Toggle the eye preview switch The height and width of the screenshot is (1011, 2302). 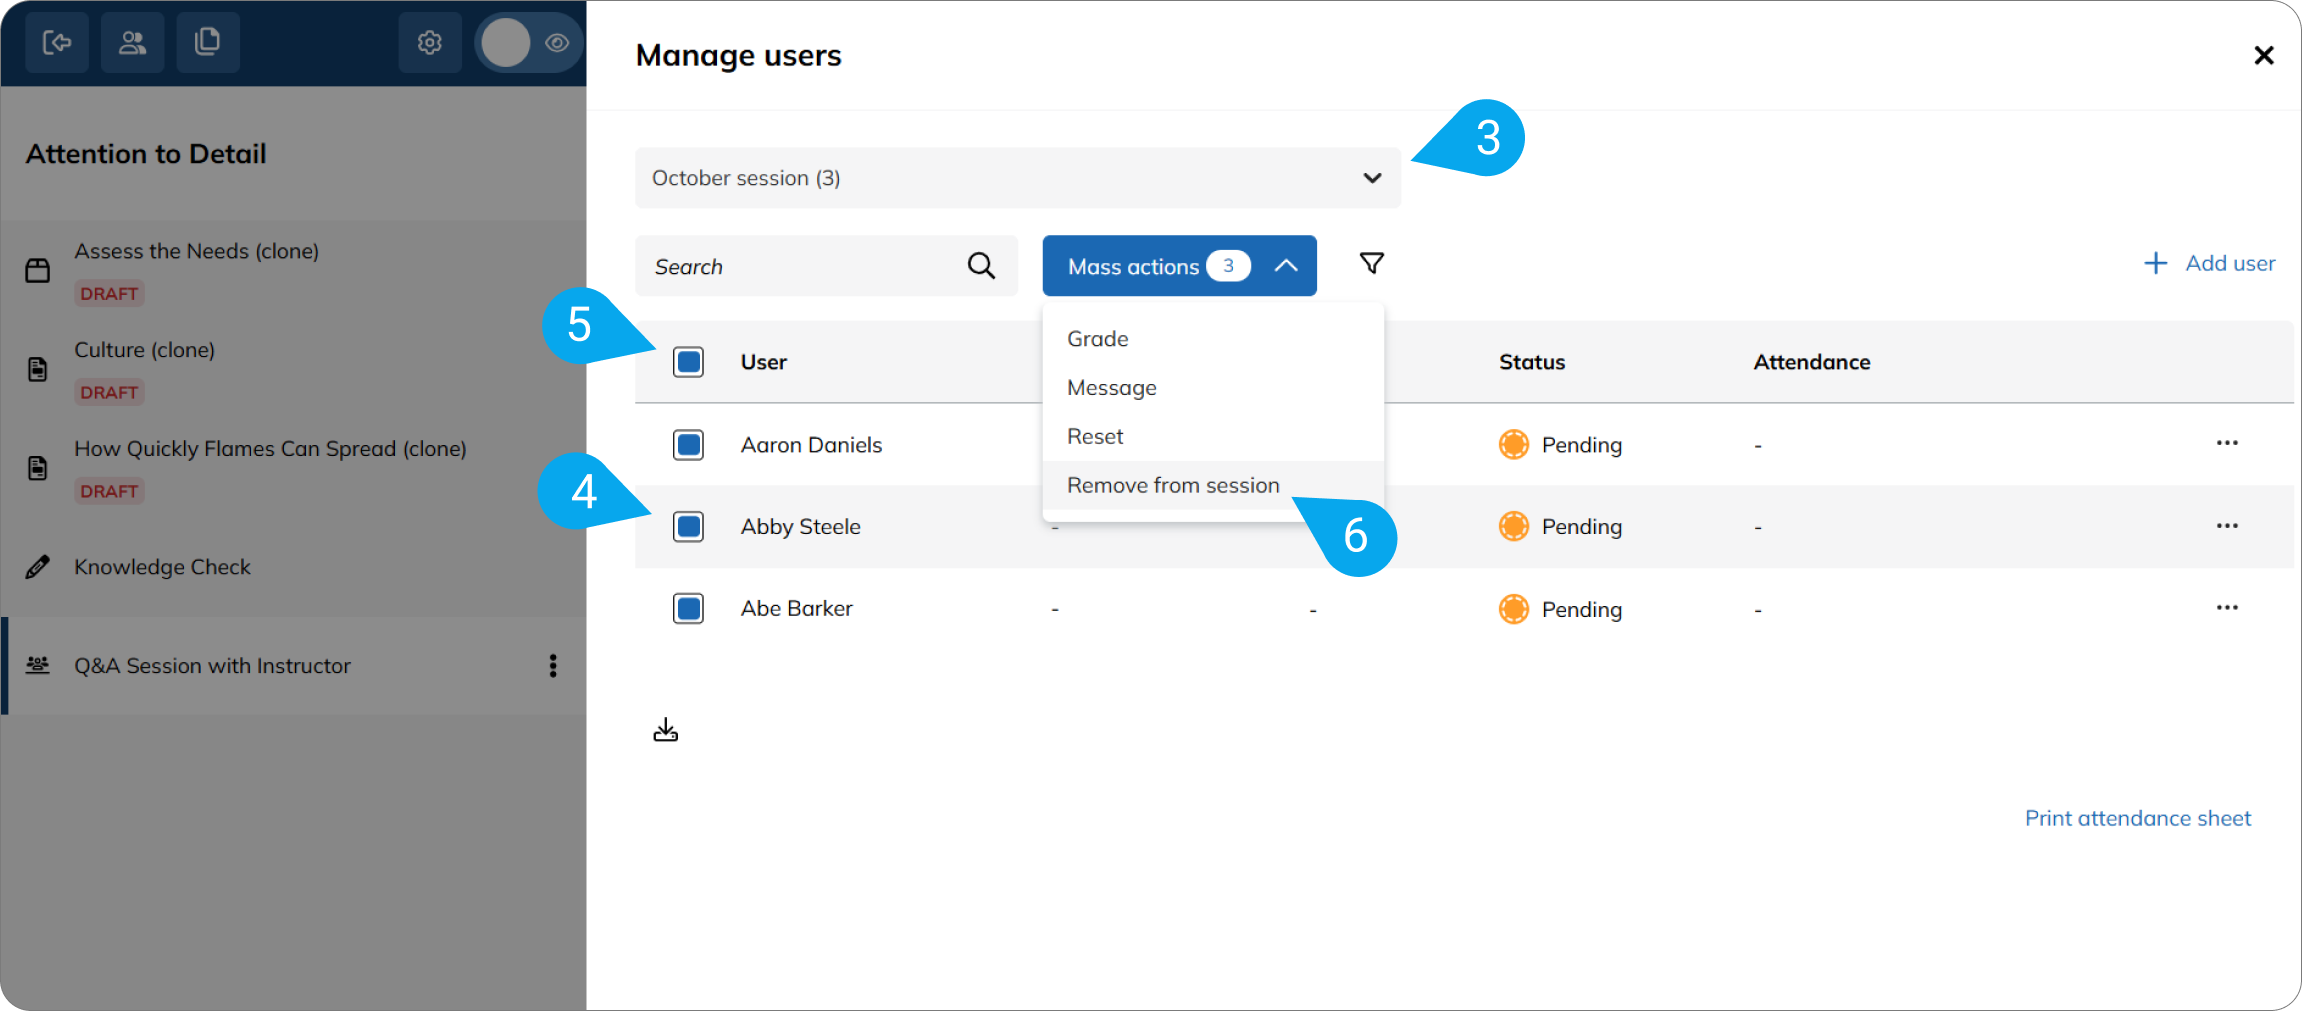click(x=529, y=43)
